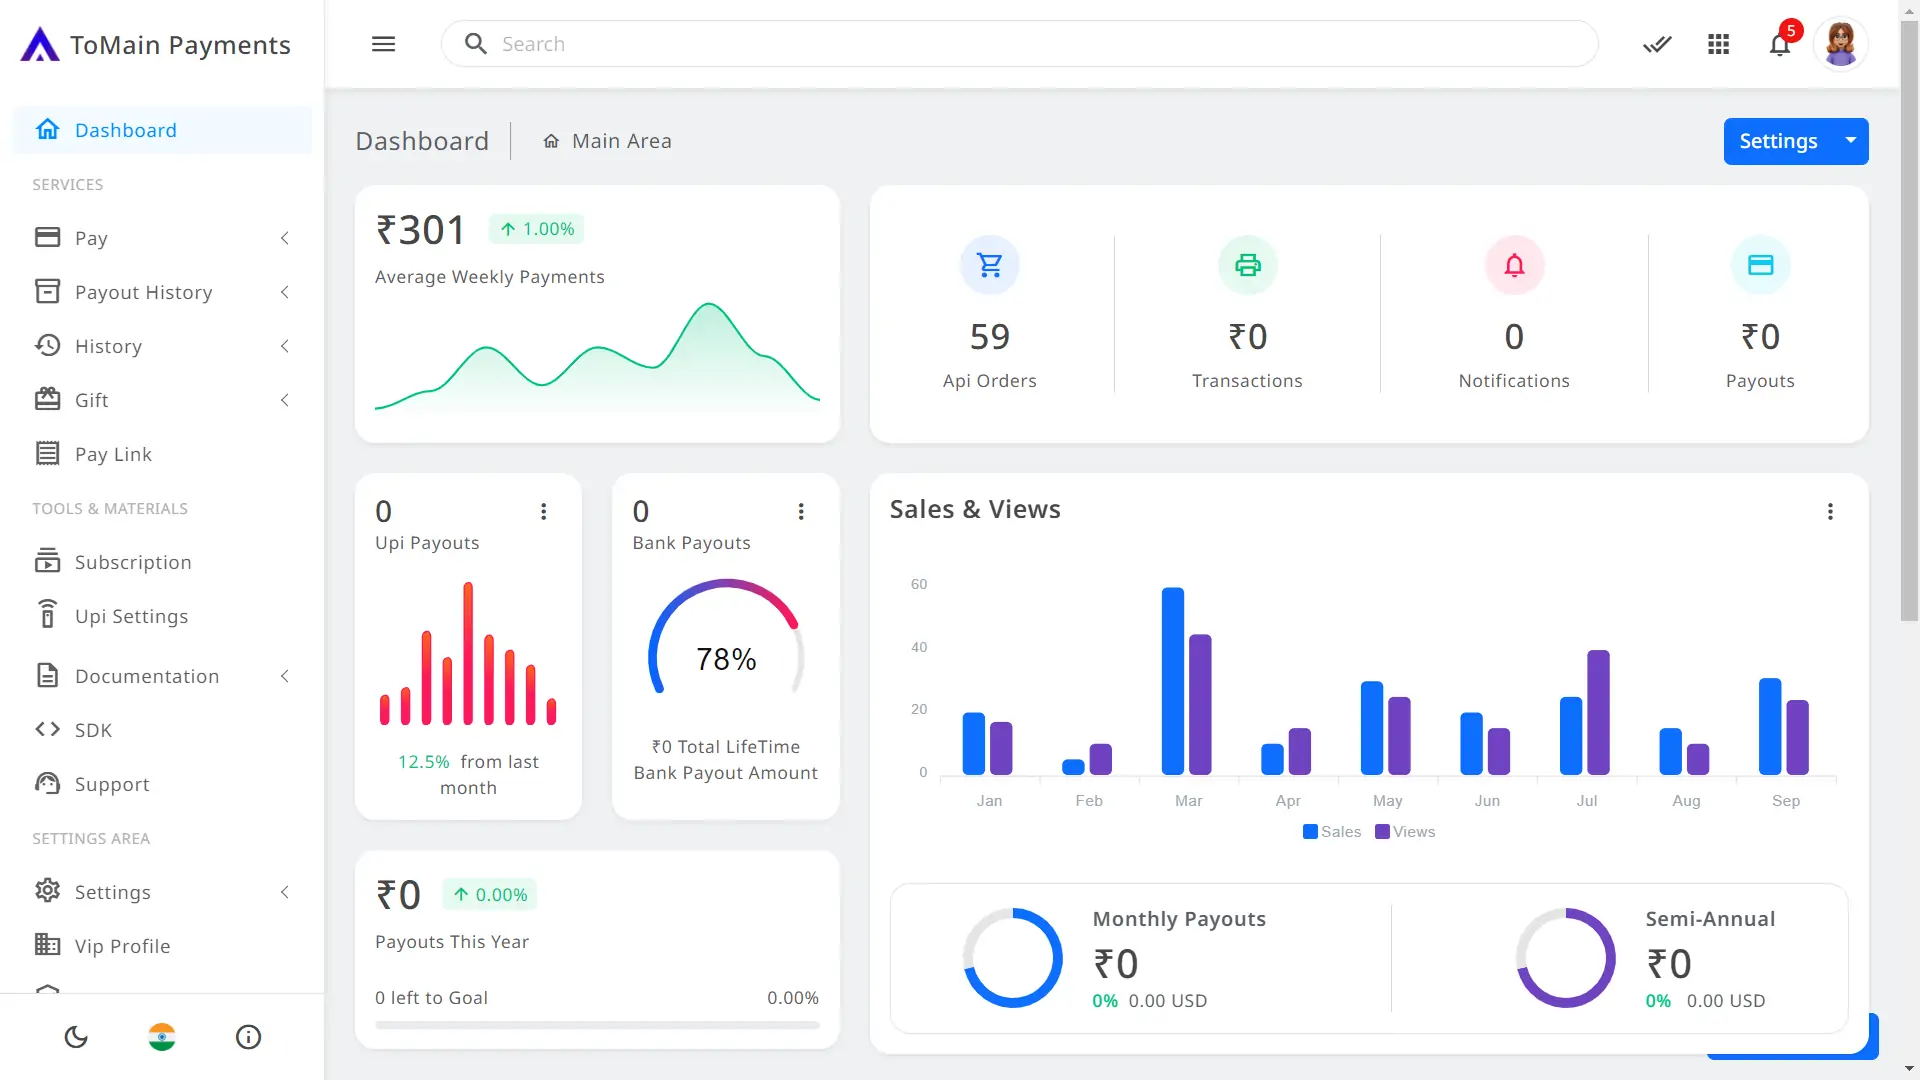Open the Settings button dropdown arrow
Image resolution: width=1920 pixels, height=1080 pixels.
tap(1851, 141)
